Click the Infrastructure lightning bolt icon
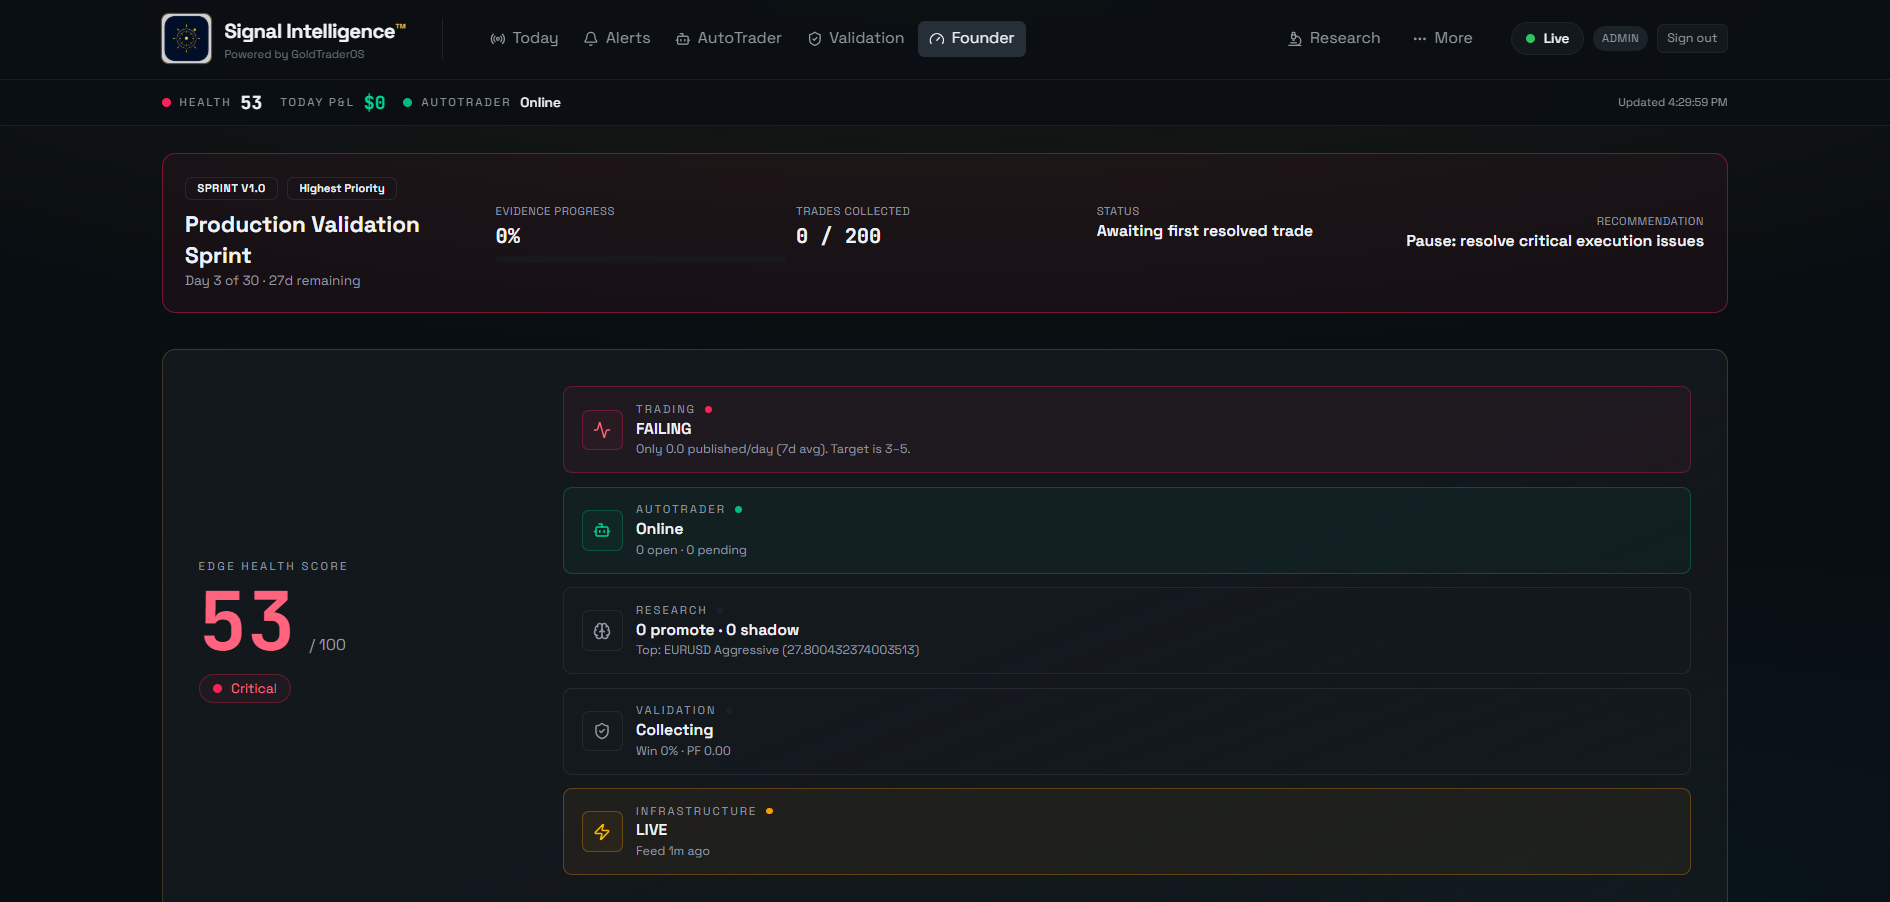The image size is (1890, 902). point(602,832)
